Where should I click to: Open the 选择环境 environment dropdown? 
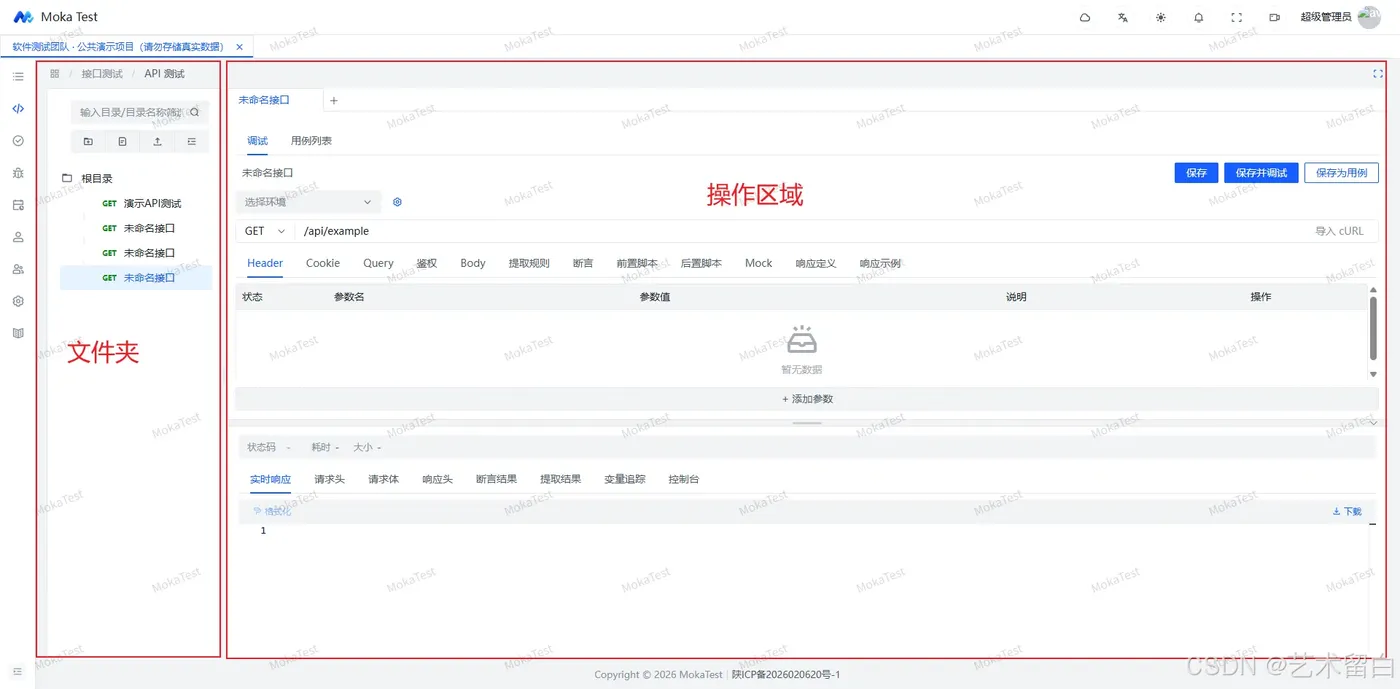tap(308, 202)
